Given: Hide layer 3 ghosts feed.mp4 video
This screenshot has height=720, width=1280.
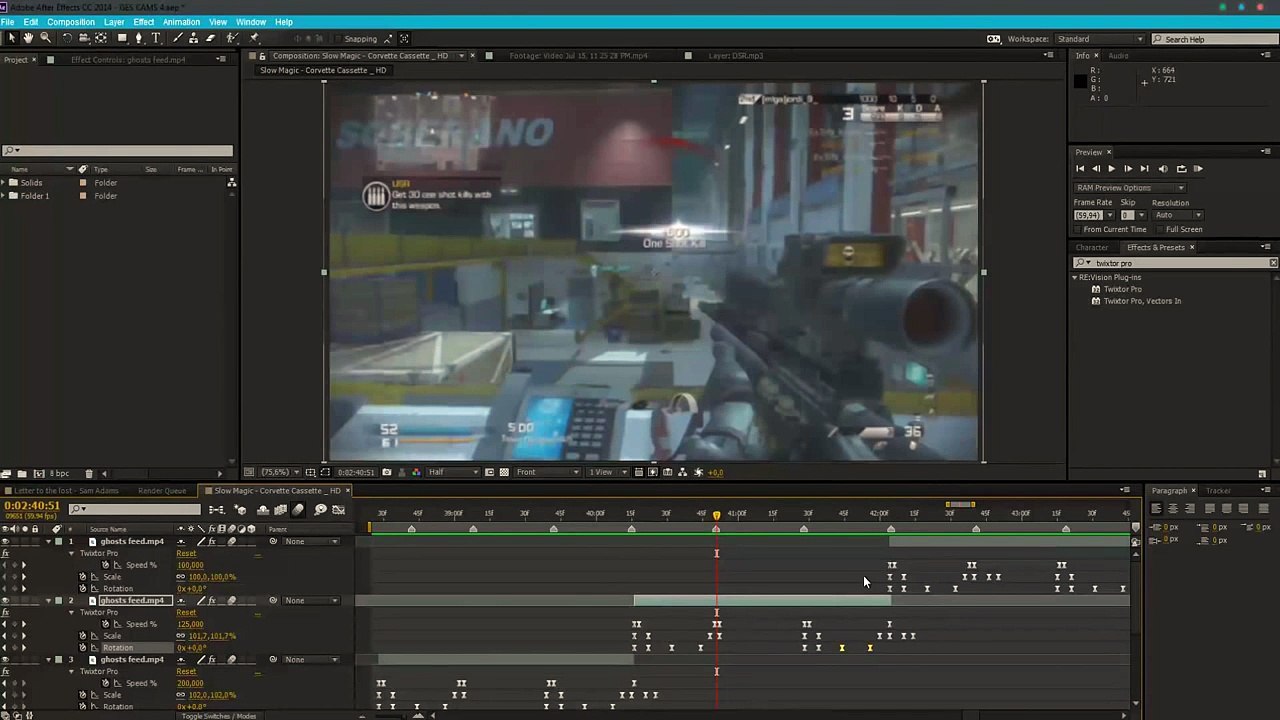Looking at the screenshot, I should [5, 659].
